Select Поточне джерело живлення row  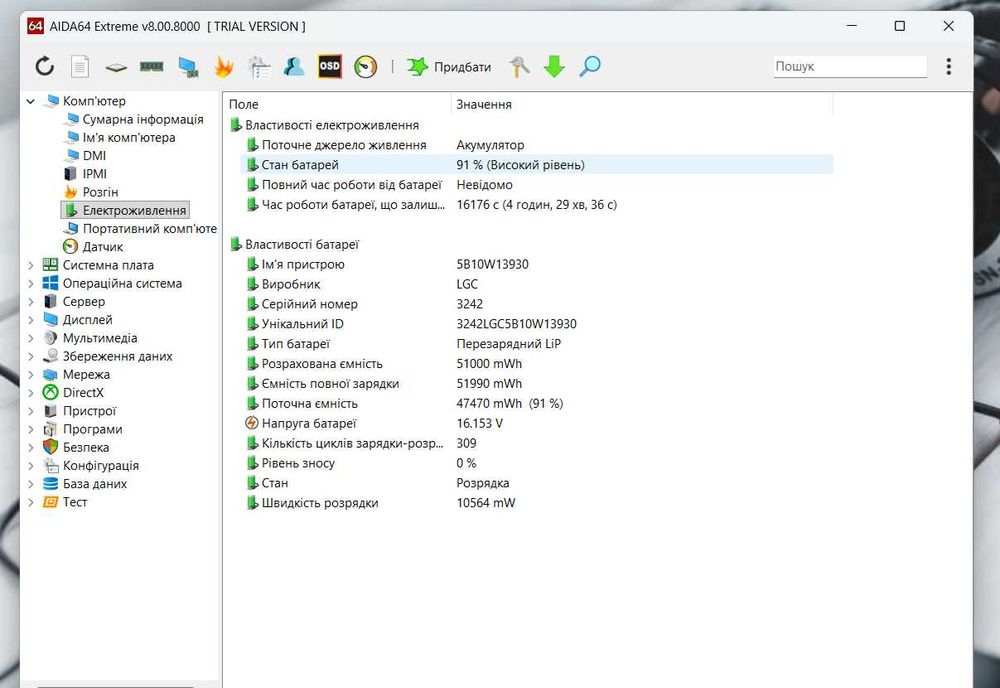(537, 145)
